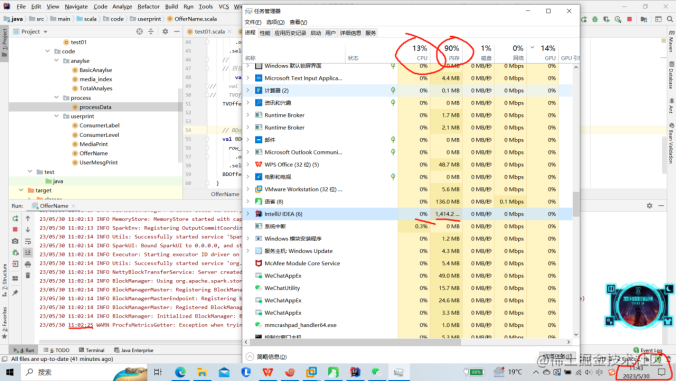The height and width of the screenshot is (381, 676).
Task: Open the Windows Start menu
Action: pos(9,372)
